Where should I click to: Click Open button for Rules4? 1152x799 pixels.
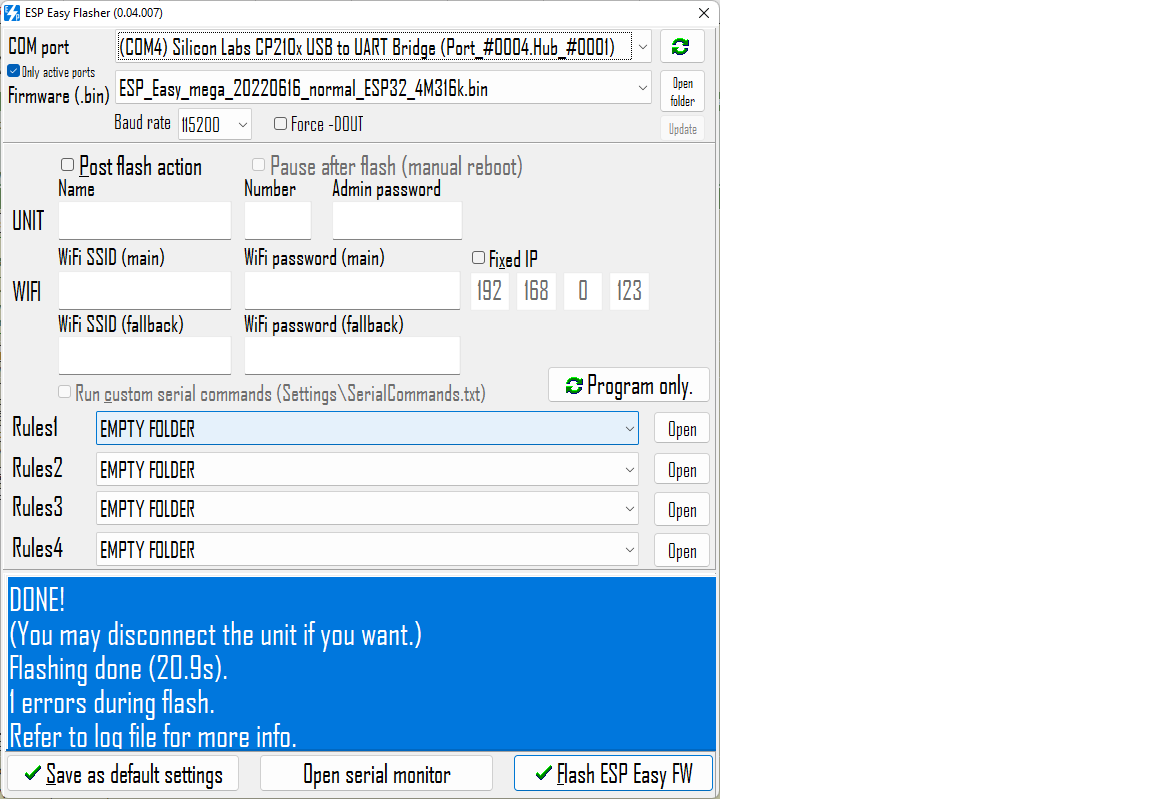[x=682, y=552]
